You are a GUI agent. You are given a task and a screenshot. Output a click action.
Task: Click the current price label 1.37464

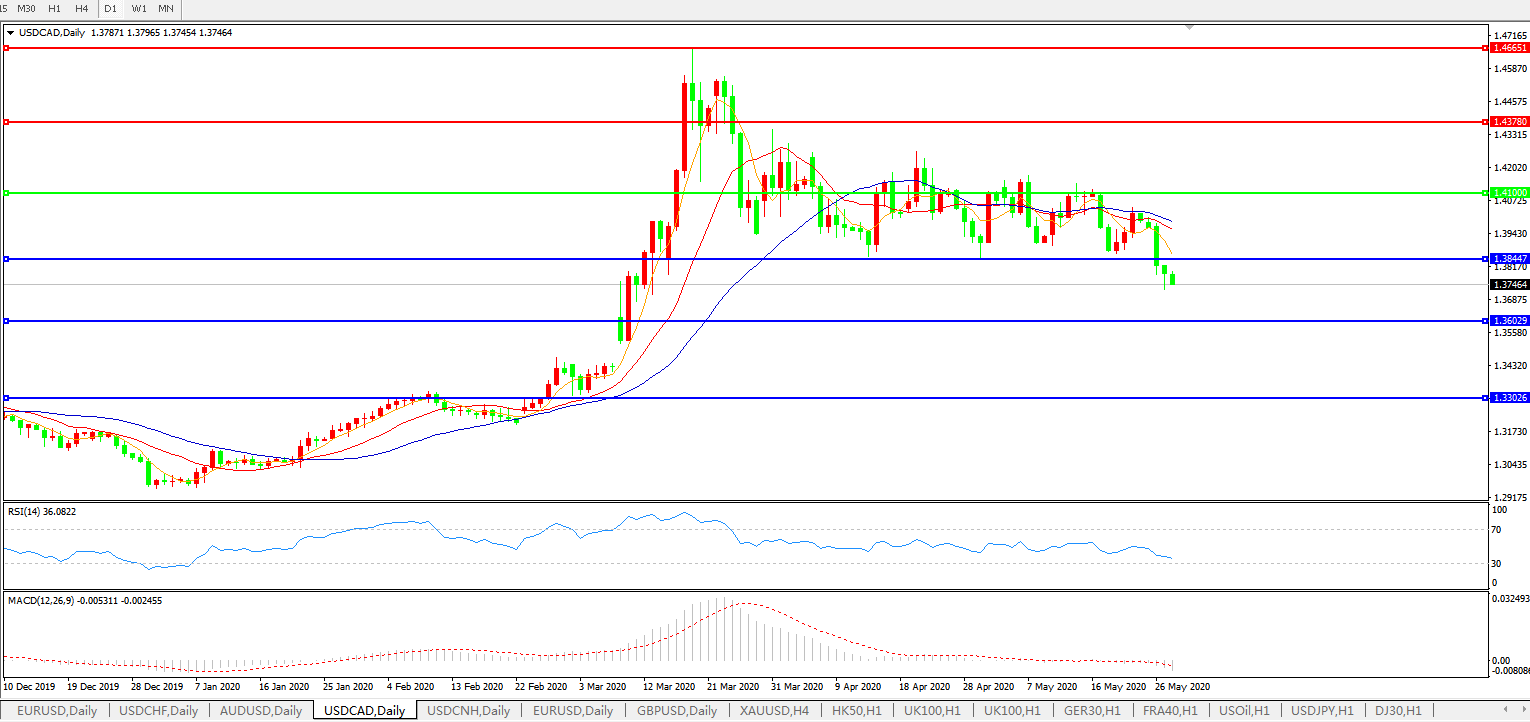click(1507, 285)
